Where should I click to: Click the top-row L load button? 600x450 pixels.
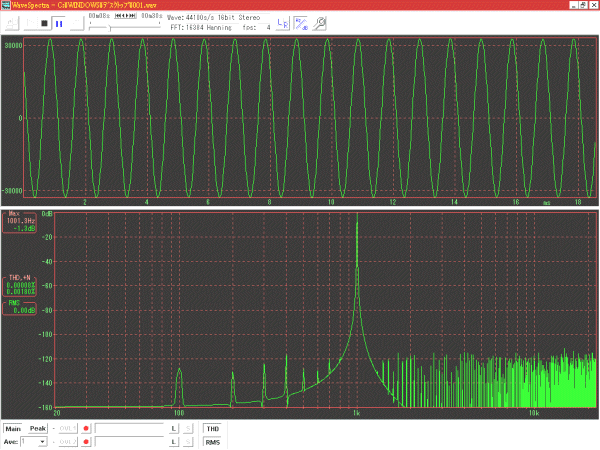(x=174, y=428)
